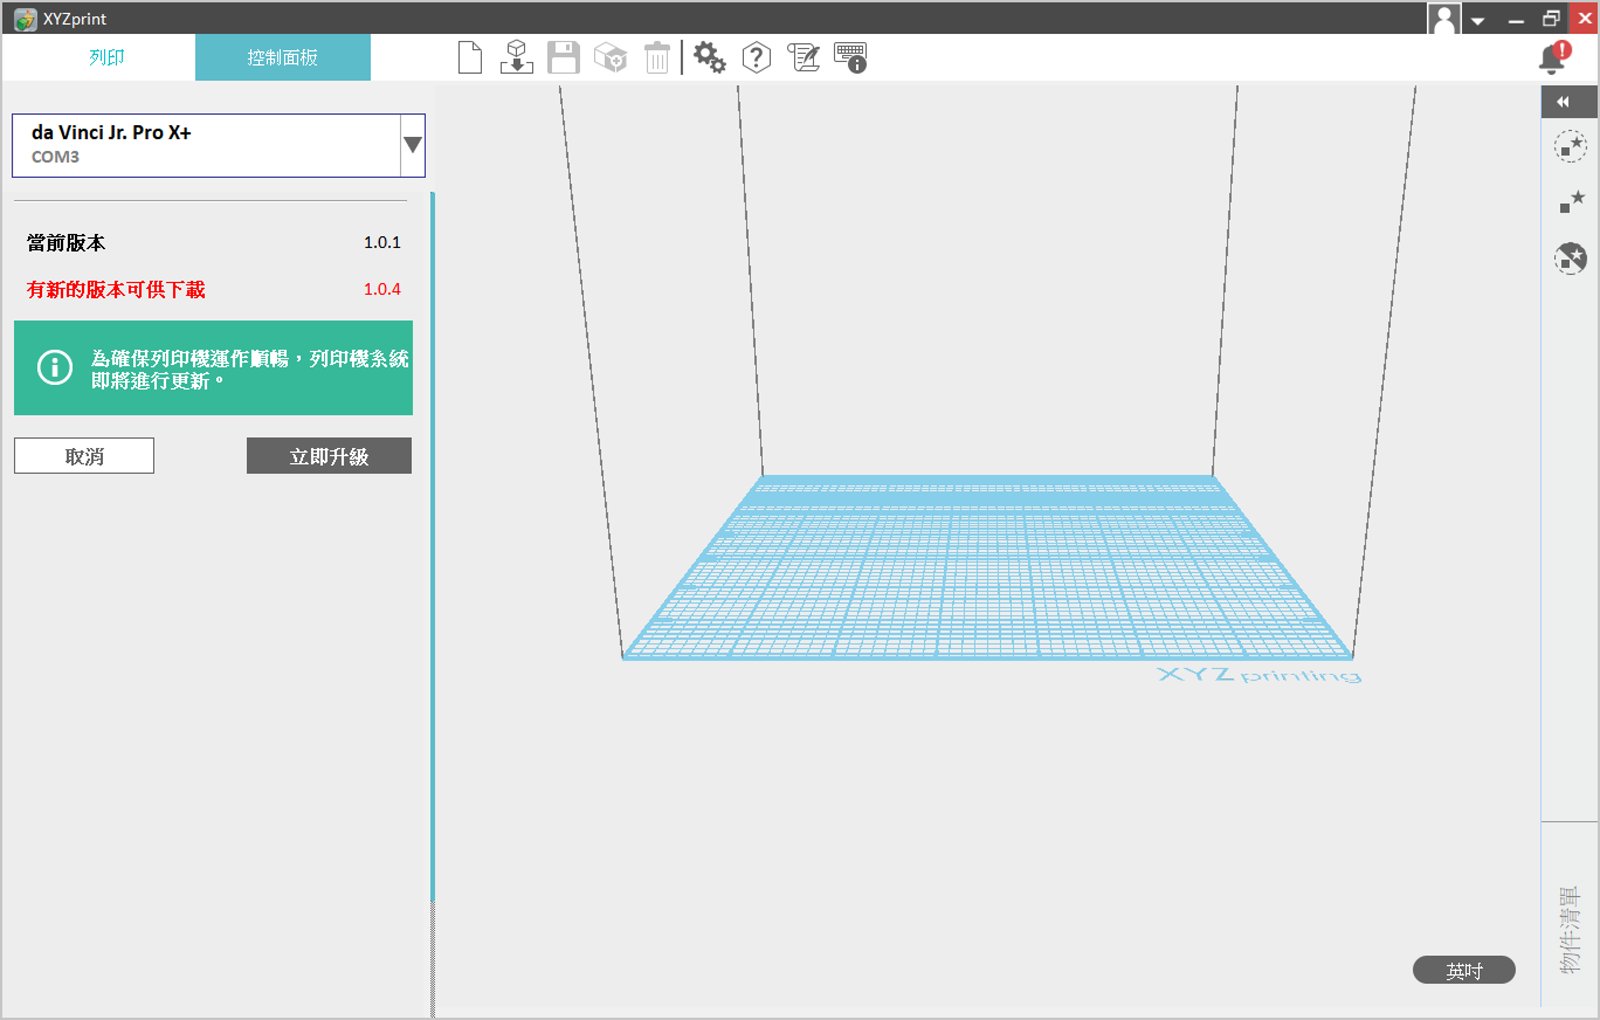
Task: Expand the da Vinci Jr. Pro X+ printer dropdown
Action: [412, 145]
